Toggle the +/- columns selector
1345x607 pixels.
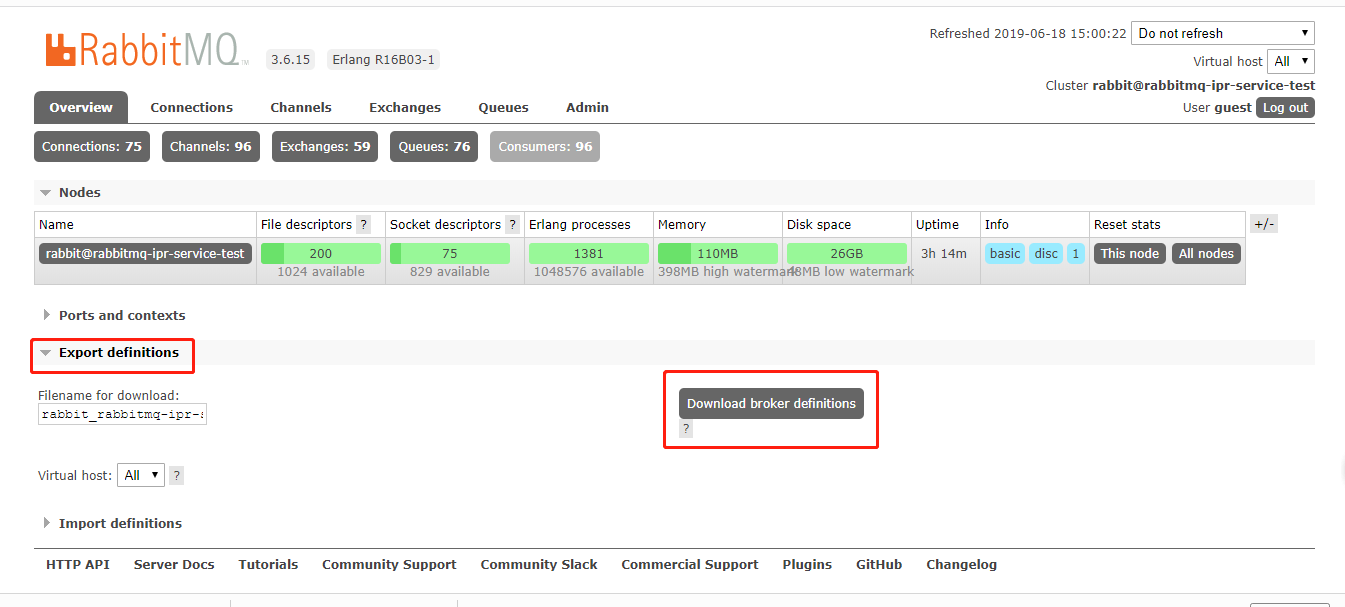pos(1264,224)
